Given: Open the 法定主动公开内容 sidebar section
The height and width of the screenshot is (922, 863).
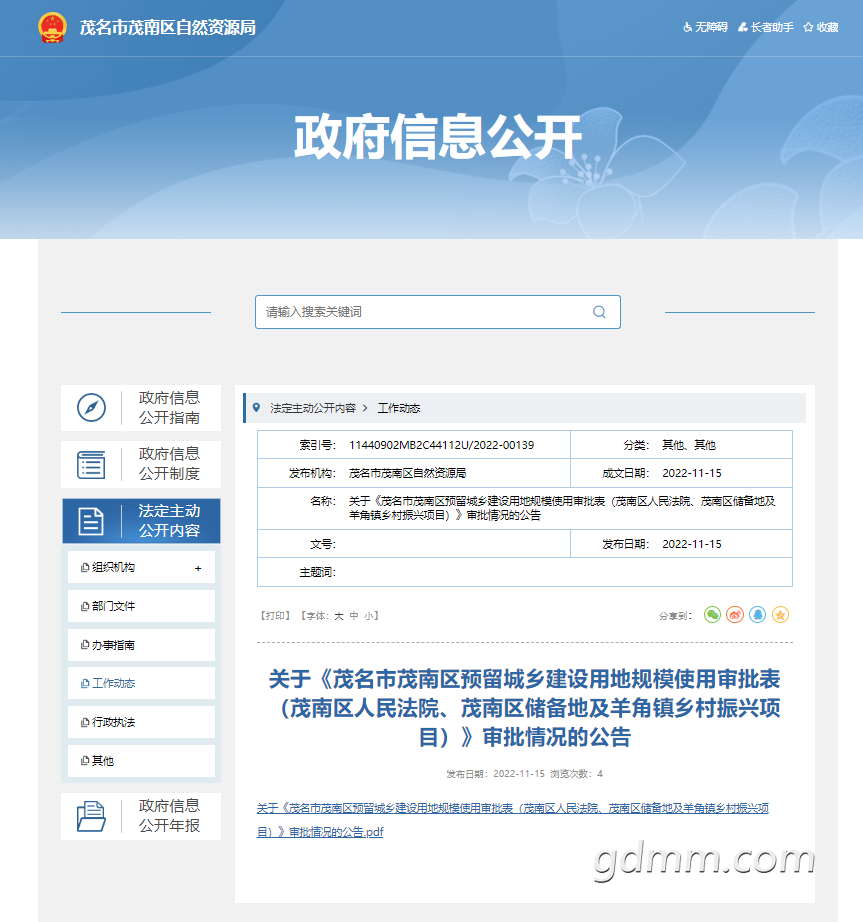Looking at the screenshot, I should (x=141, y=521).
